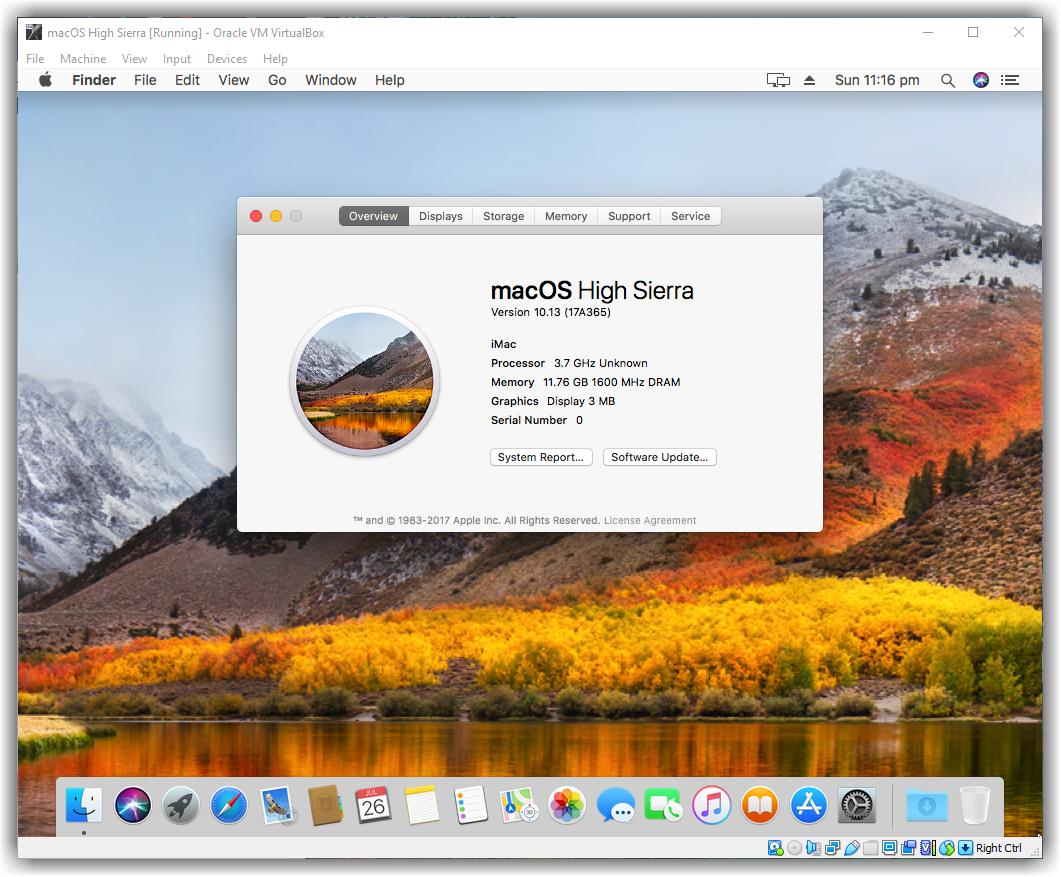This screenshot has width=1061, height=877.
Task: Minimize About This Mac with yellow button
Action: coord(276,216)
